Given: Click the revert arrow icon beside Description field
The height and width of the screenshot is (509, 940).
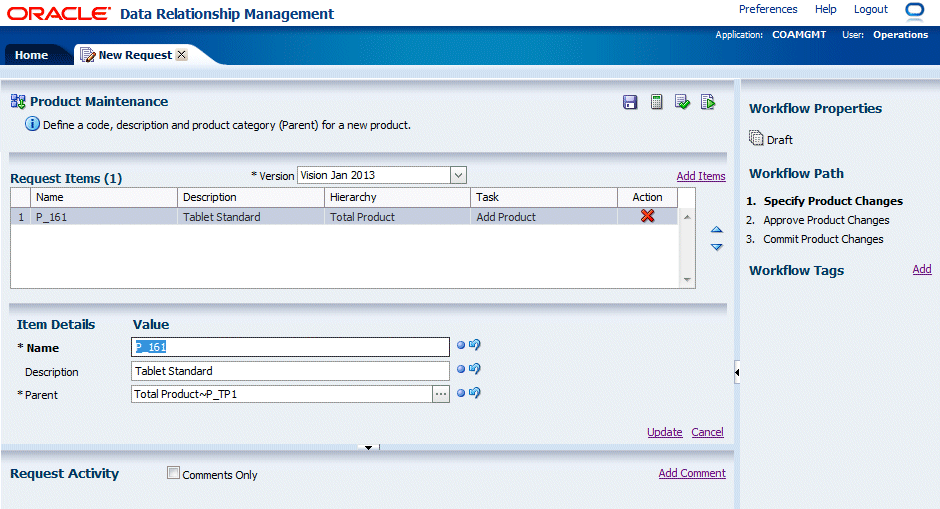Looking at the screenshot, I should pyautogui.click(x=475, y=369).
